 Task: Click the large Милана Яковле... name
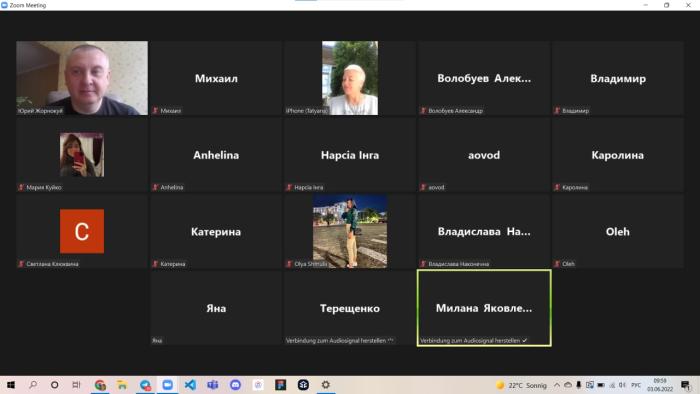coord(484,308)
